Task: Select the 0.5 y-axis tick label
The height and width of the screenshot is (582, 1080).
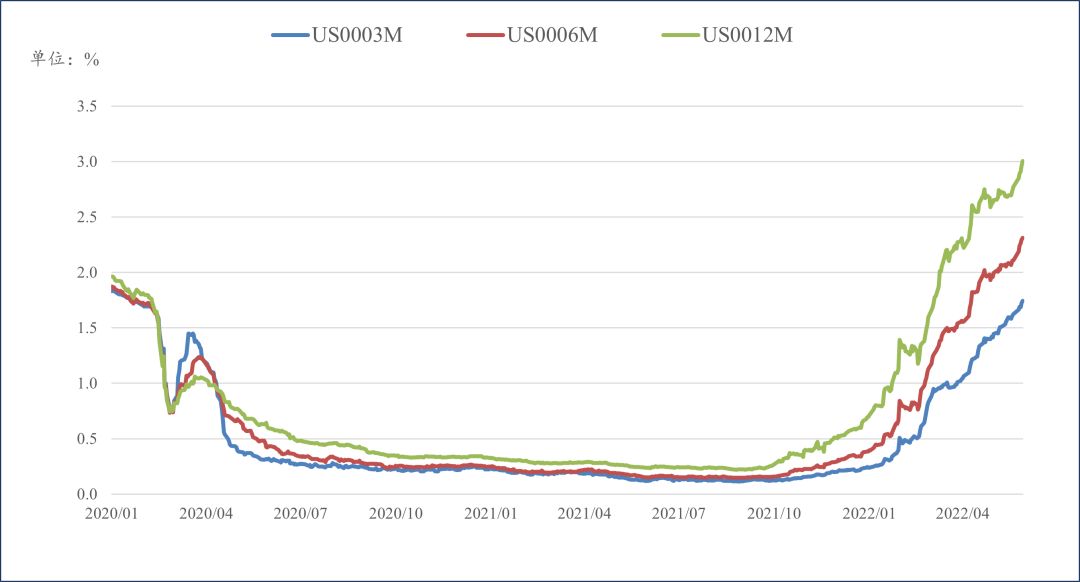Action: [88, 439]
